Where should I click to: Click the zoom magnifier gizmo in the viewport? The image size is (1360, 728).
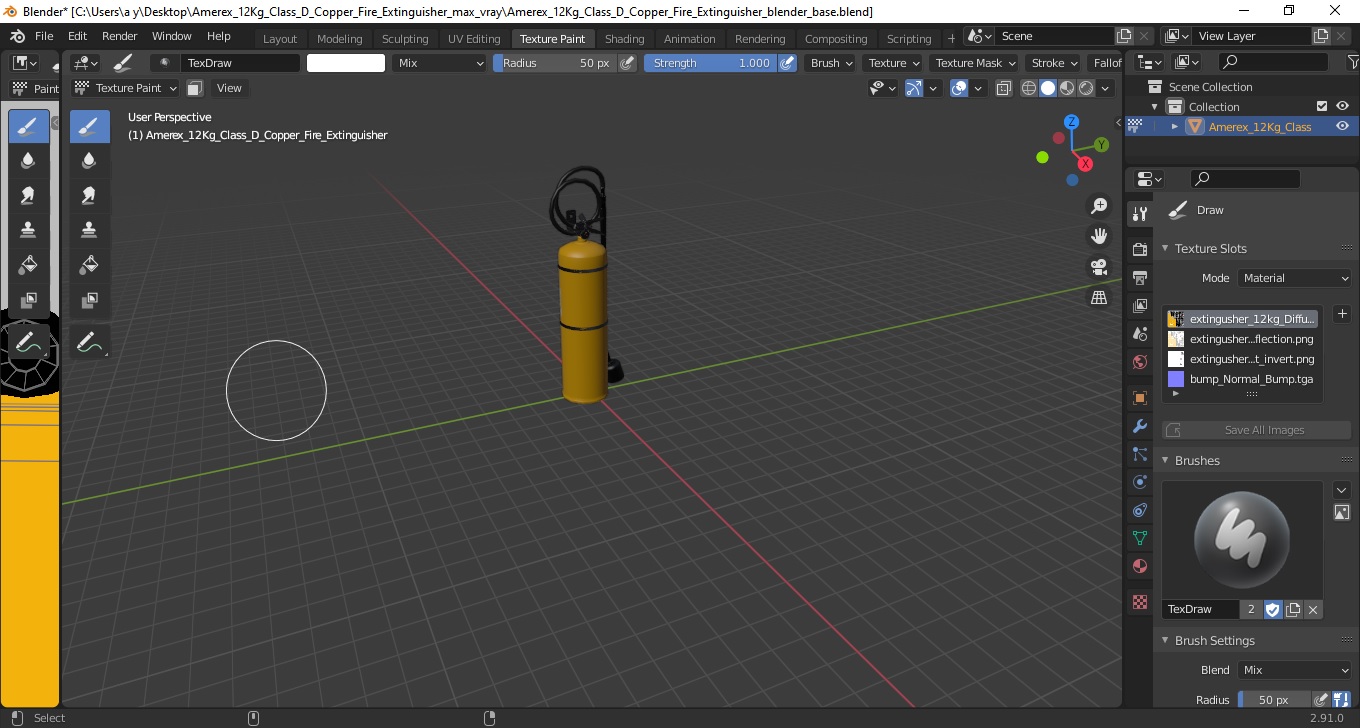tap(1099, 206)
